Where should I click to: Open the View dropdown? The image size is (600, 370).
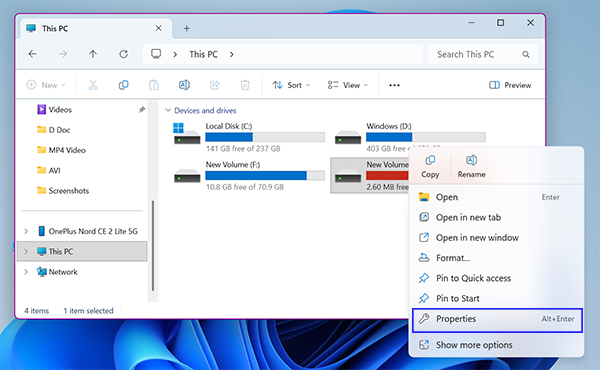pyautogui.click(x=347, y=85)
